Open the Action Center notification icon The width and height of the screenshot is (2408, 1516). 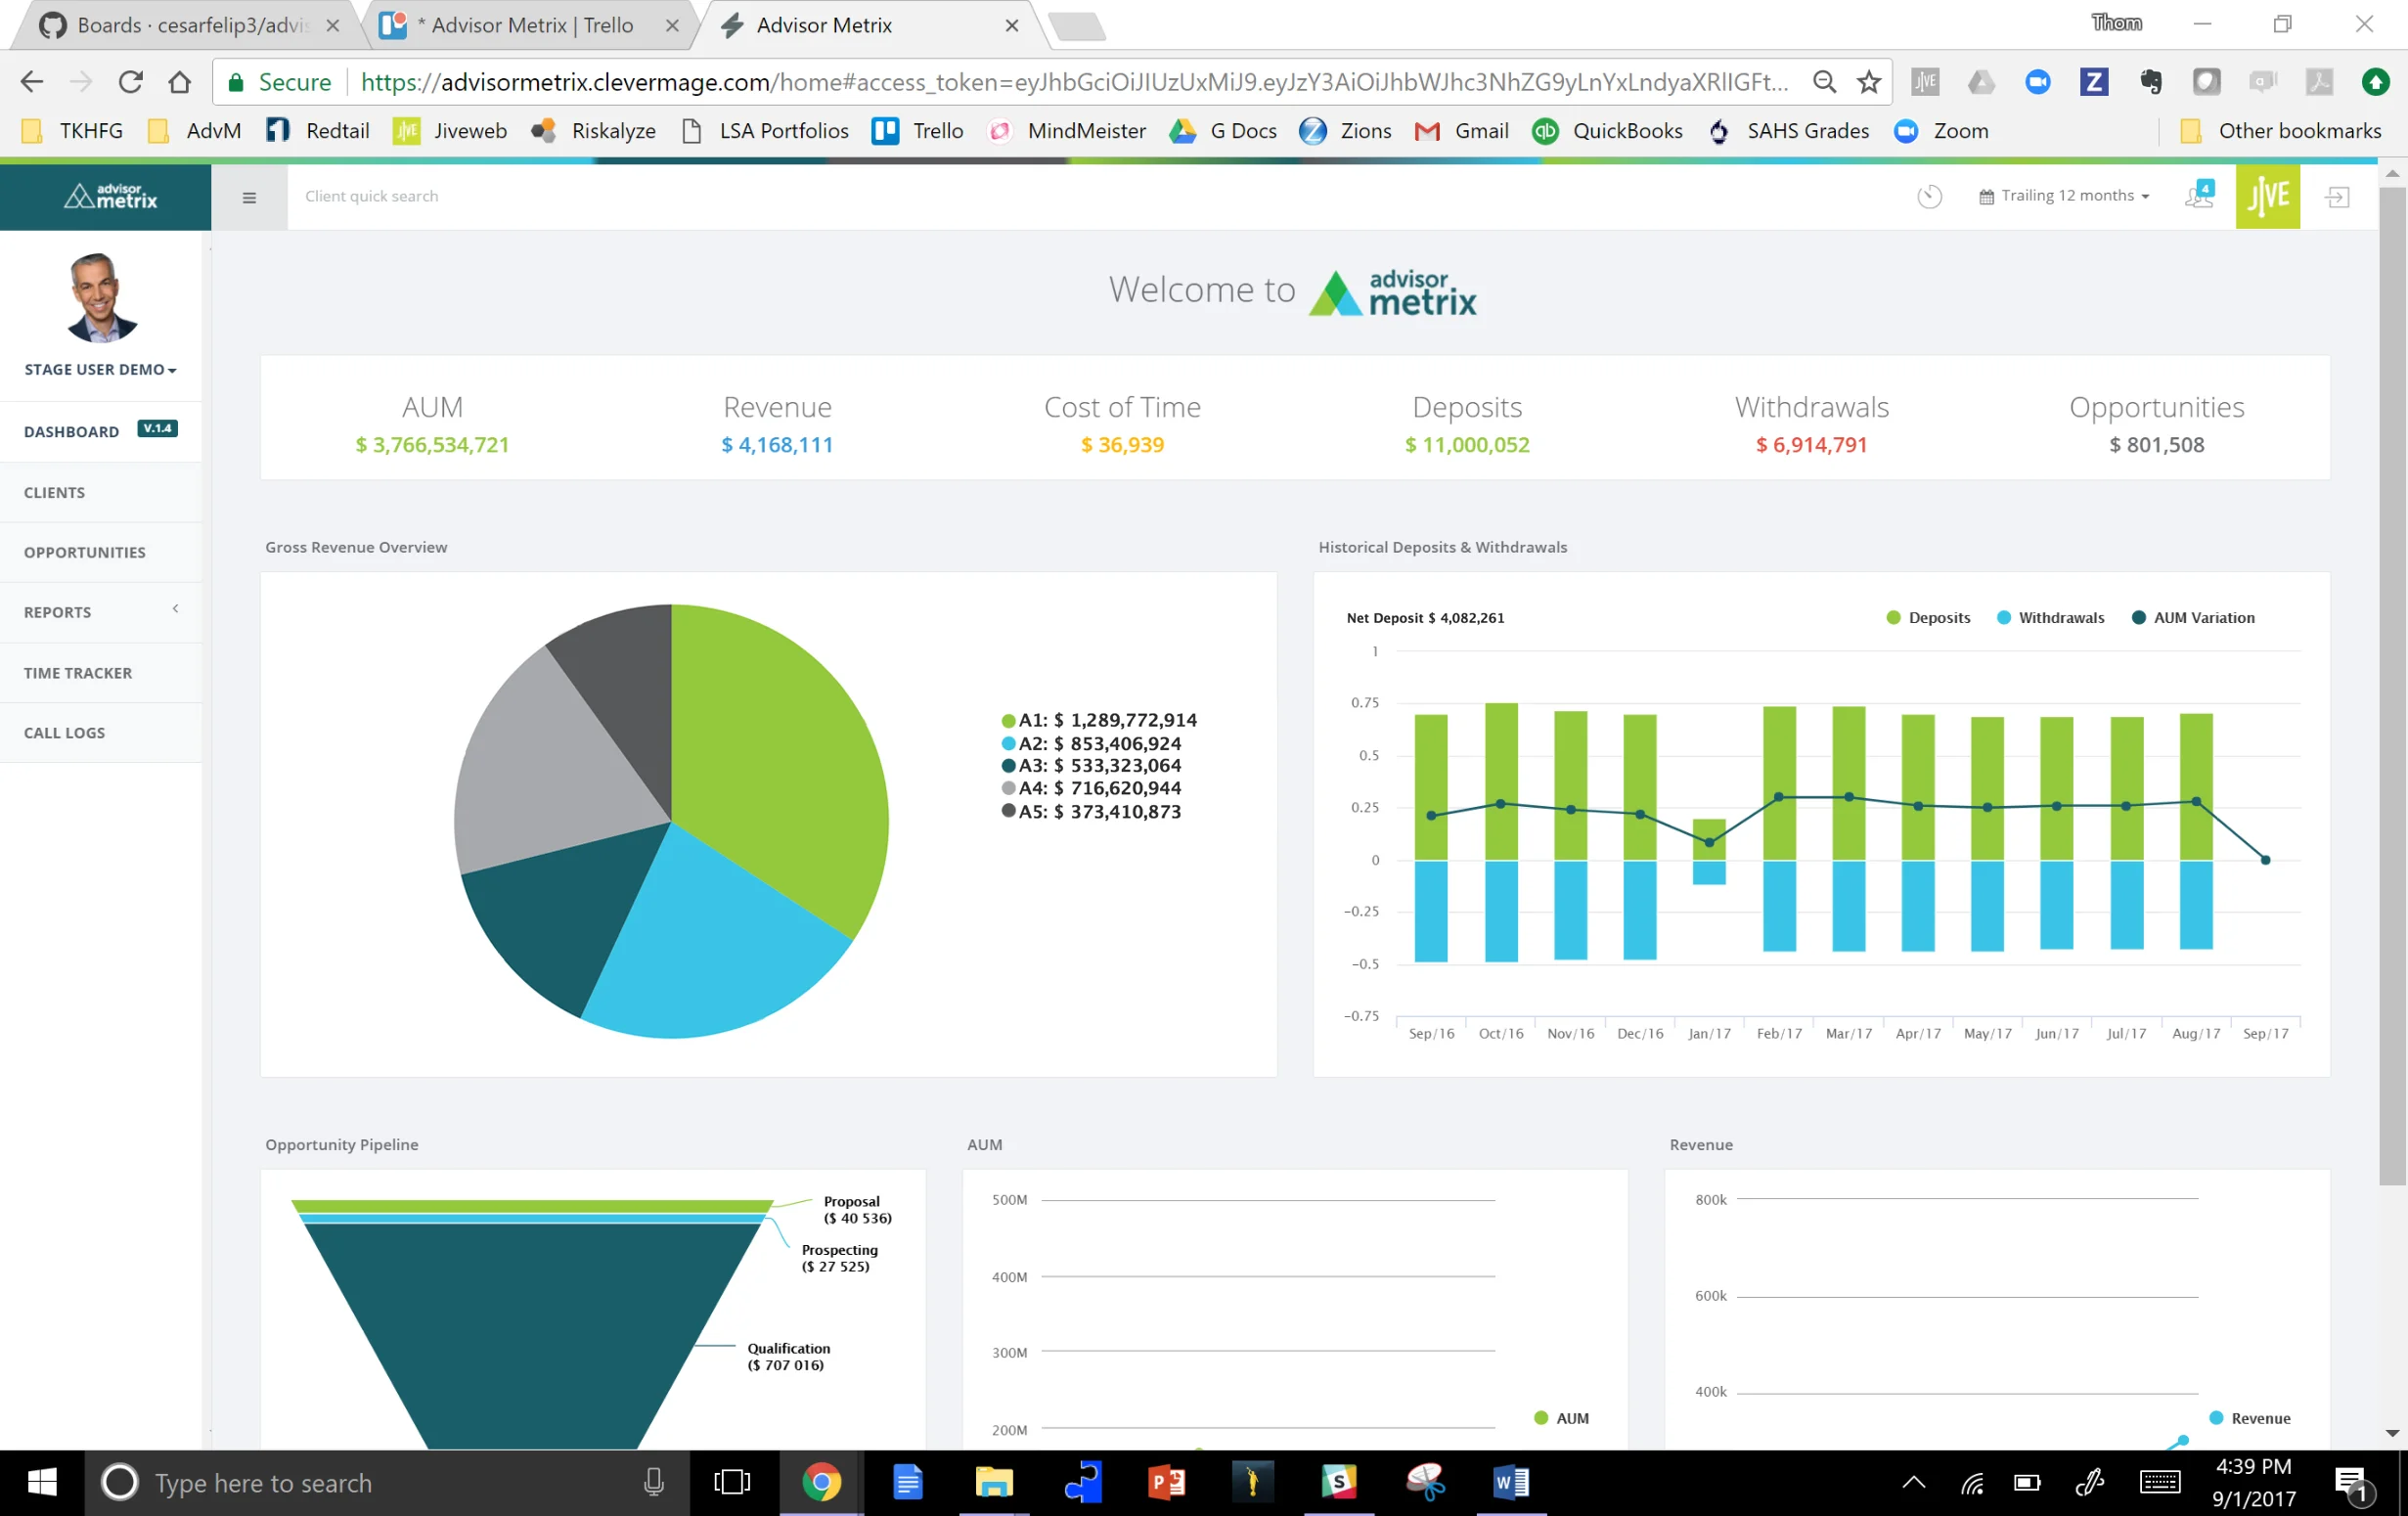click(2353, 1484)
